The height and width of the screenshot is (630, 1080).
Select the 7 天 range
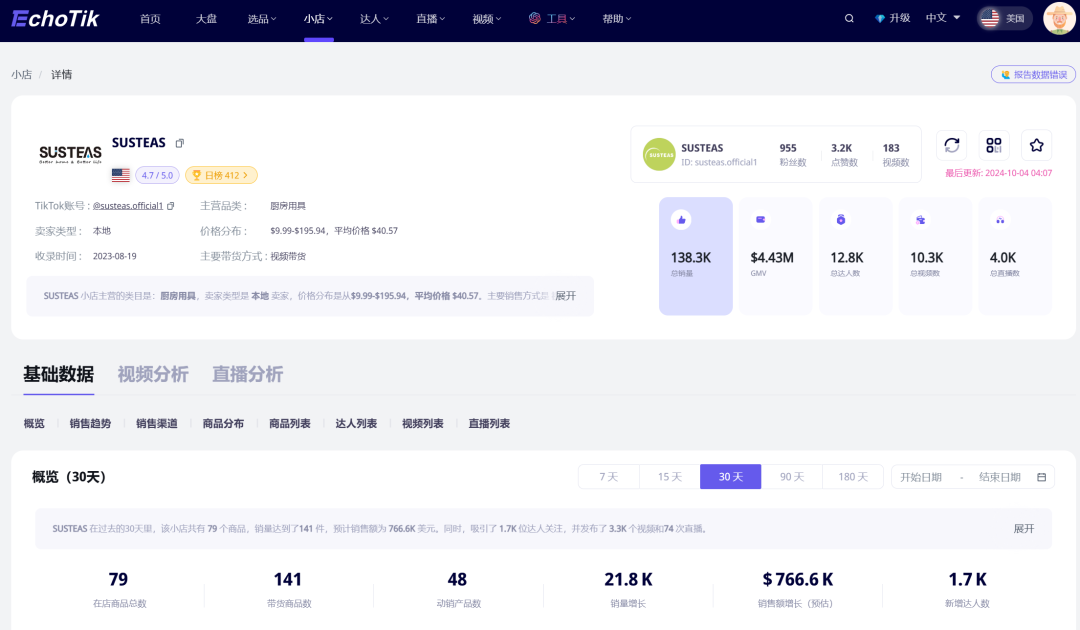point(609,476)
